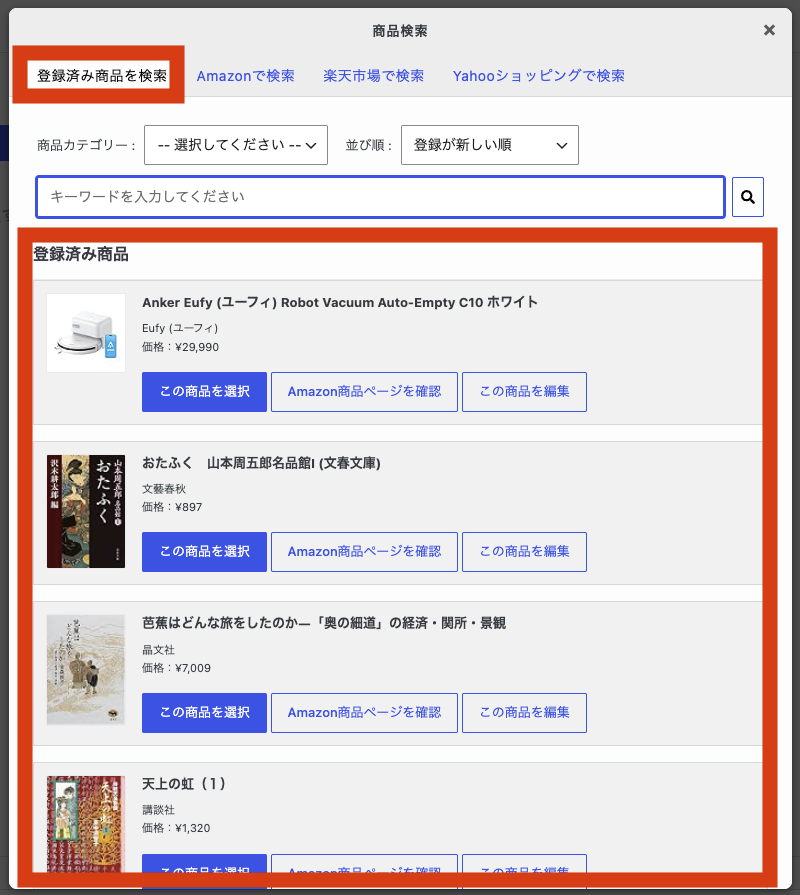Select the おたふく 山本周五郎名品館 product
Viewport: 800px width, 895px height.
(204, 551)
